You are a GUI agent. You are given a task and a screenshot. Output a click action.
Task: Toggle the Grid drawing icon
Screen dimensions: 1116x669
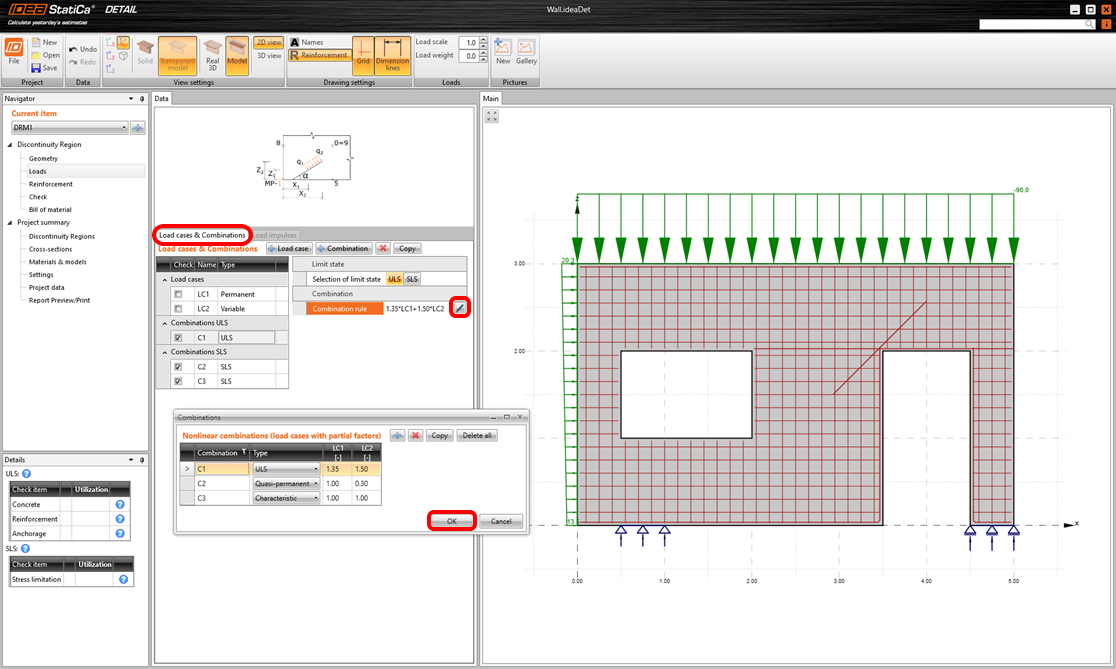point(363,51)
